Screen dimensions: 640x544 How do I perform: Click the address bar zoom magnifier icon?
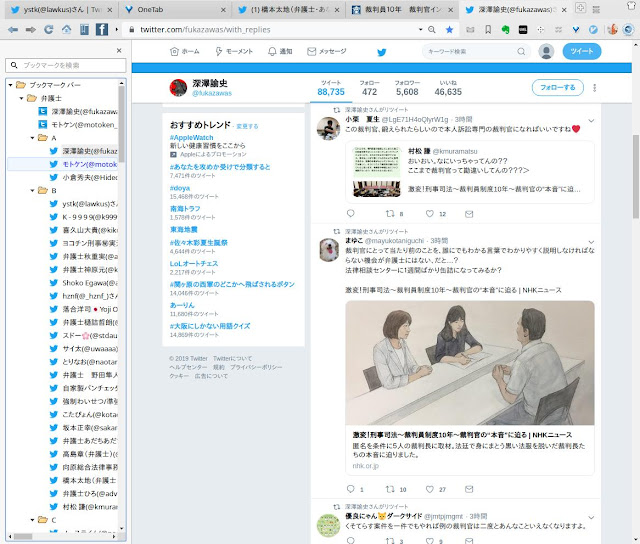(431, 29)
